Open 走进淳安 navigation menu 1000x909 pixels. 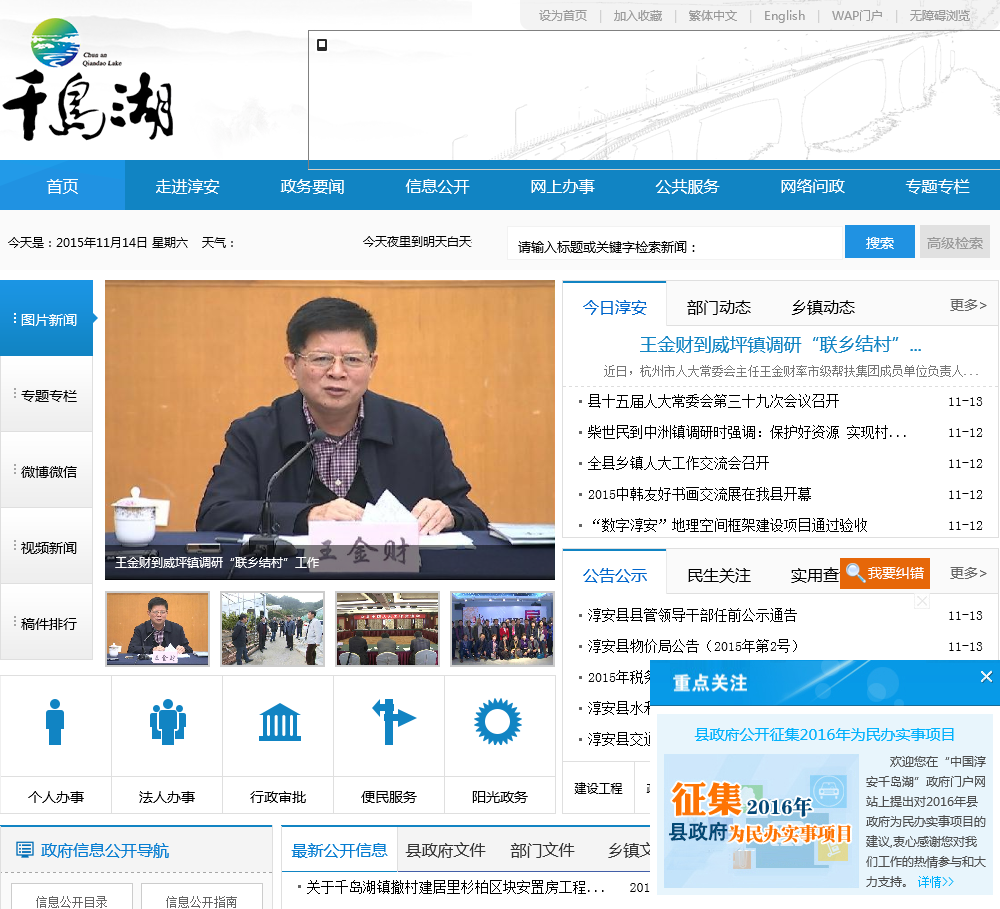(188, 186)
